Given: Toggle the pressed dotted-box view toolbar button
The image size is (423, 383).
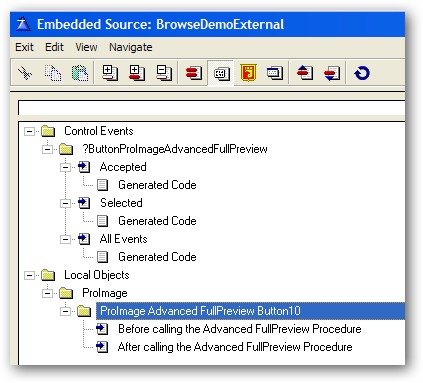Looking at the screenshot, I should coord(221,73).
